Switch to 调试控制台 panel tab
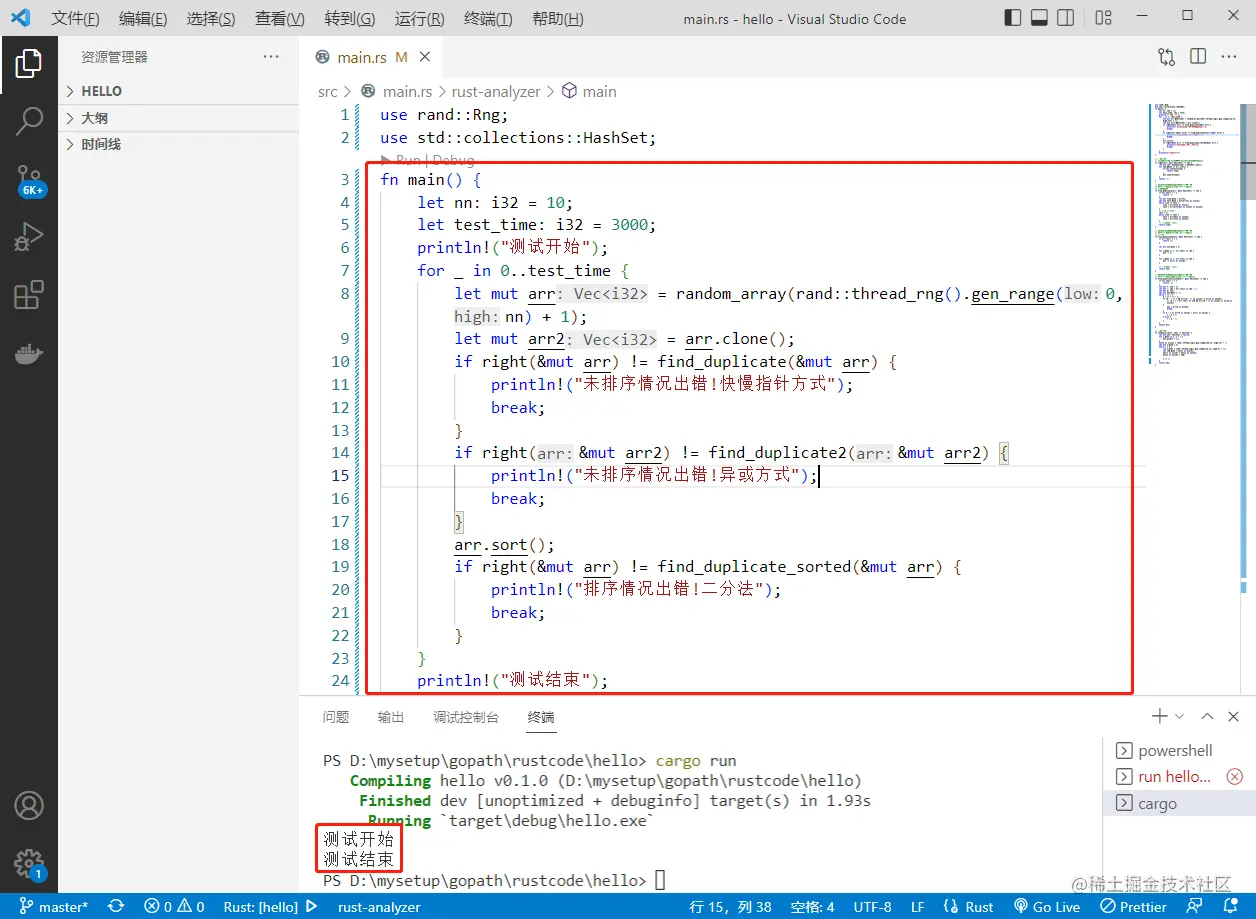 pos(466,717)
